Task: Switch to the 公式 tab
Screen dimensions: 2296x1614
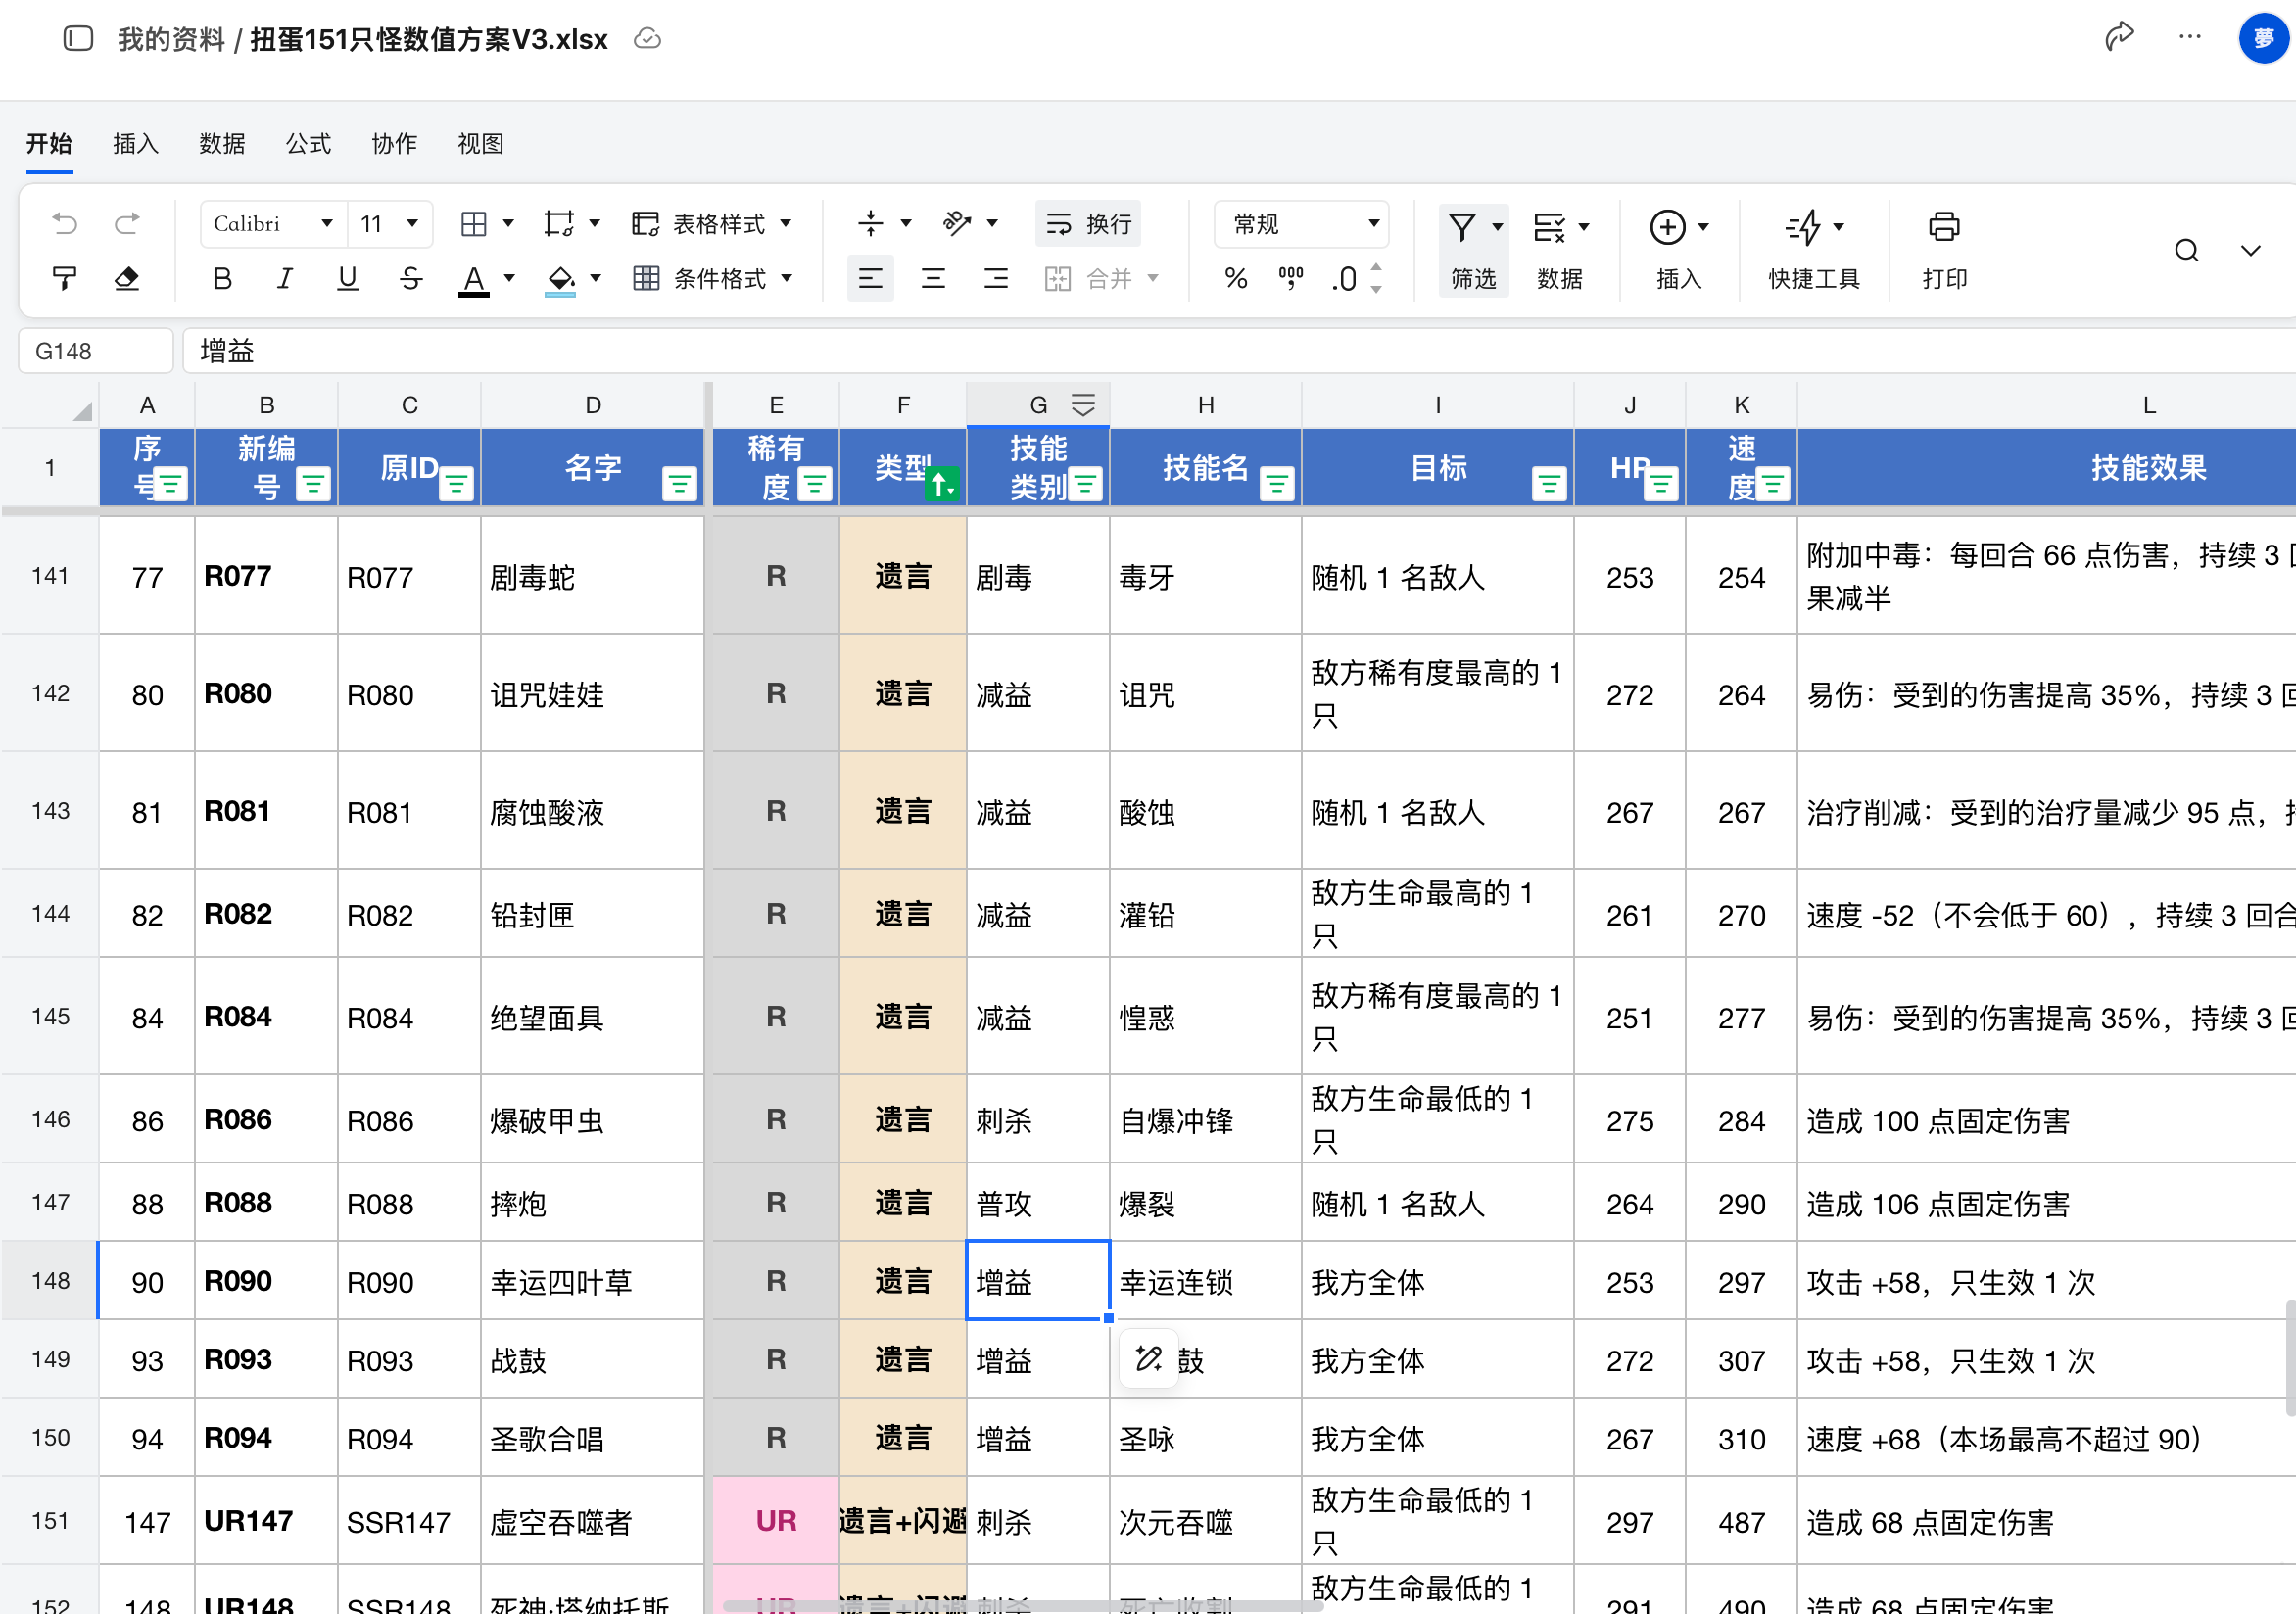Action: tap(308, 144)
